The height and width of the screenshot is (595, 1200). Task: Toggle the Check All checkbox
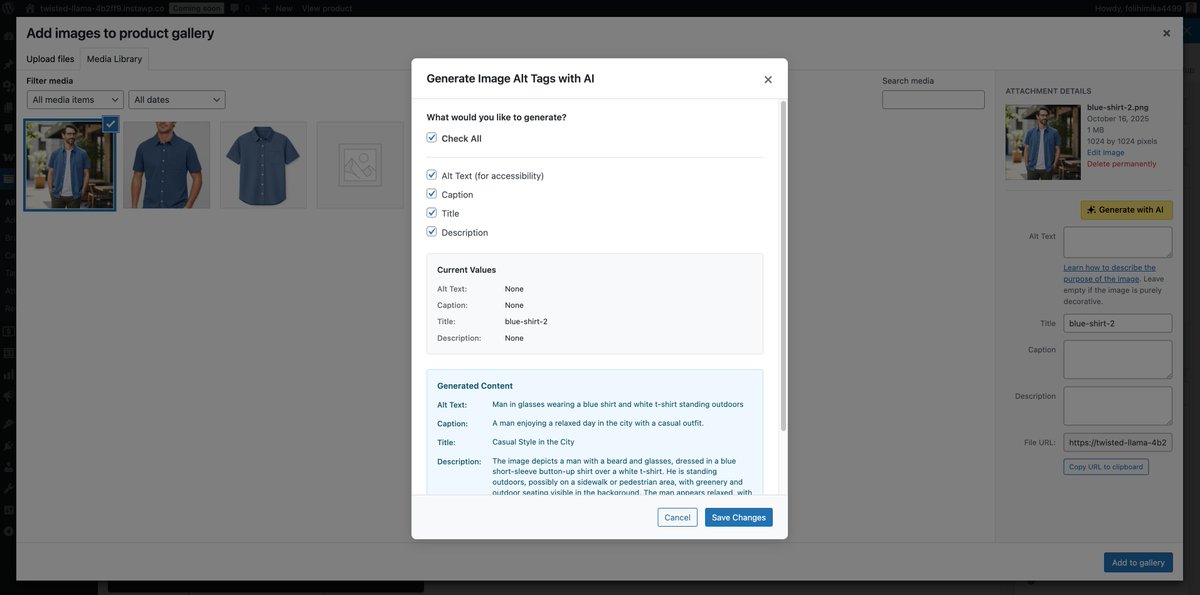click(x=429, y=135)
